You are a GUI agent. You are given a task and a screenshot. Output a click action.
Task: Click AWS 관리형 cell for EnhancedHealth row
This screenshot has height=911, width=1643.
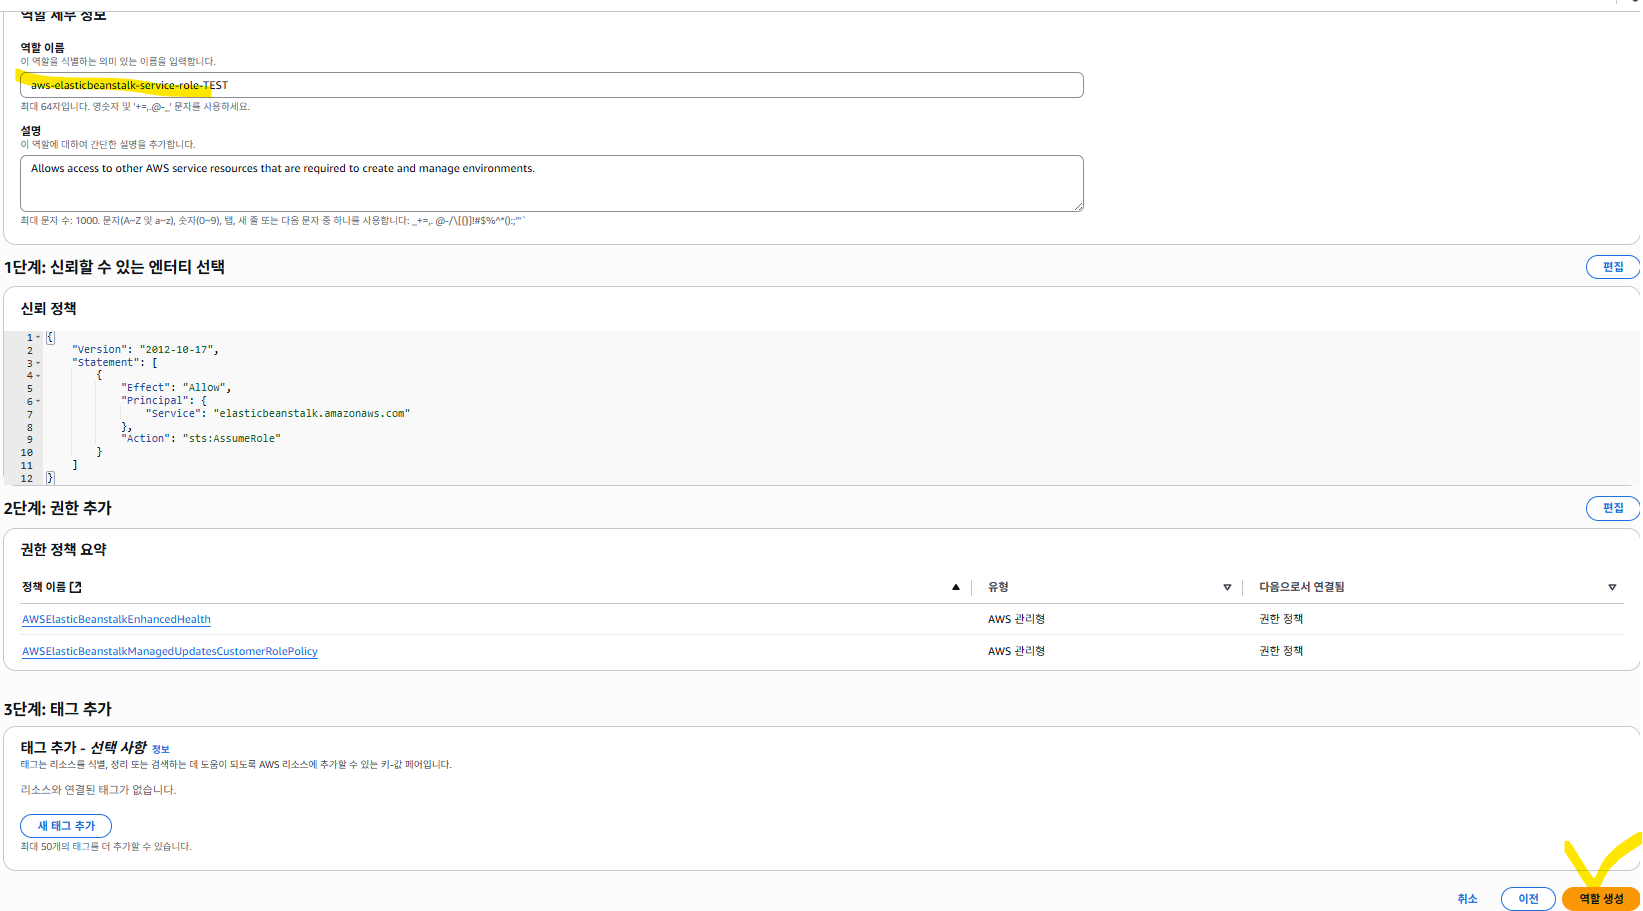(1016, 619)
